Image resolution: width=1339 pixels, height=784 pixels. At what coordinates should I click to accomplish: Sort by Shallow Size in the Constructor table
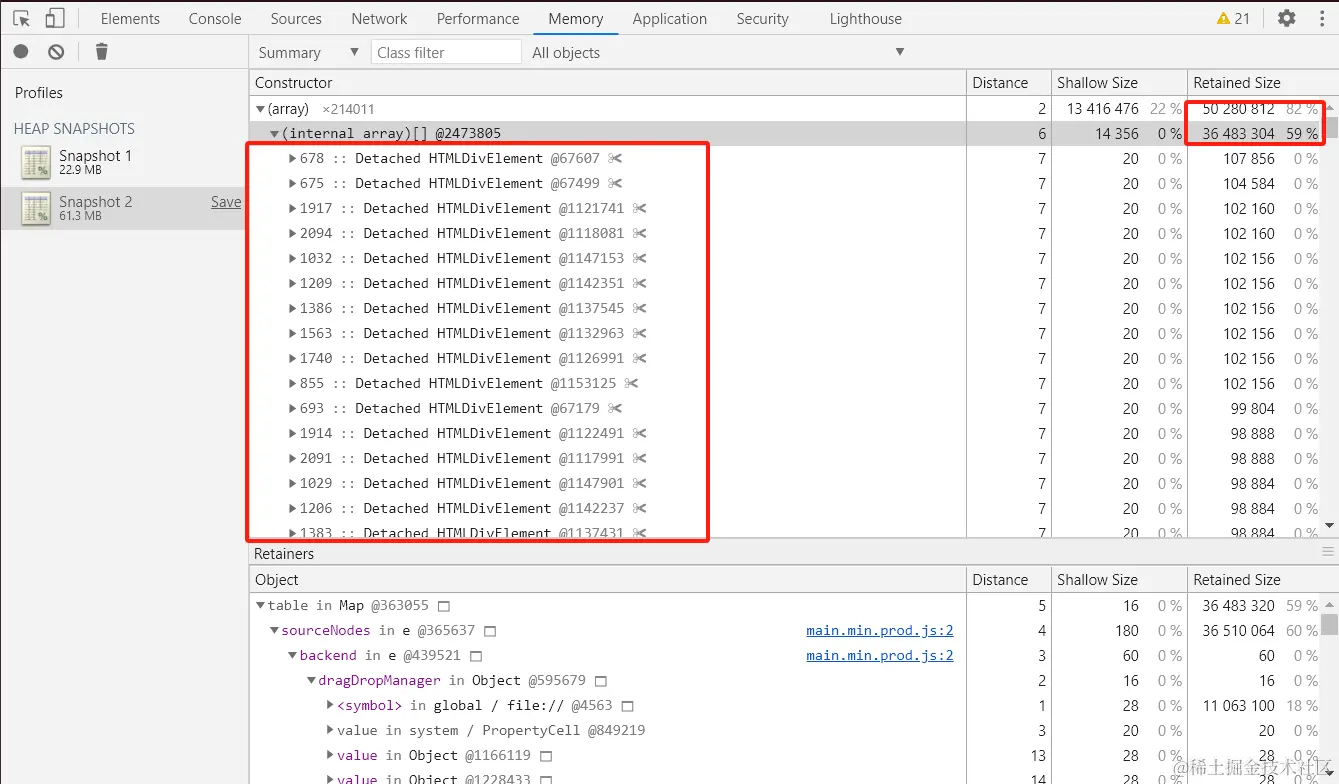(x=1117, y=83)
